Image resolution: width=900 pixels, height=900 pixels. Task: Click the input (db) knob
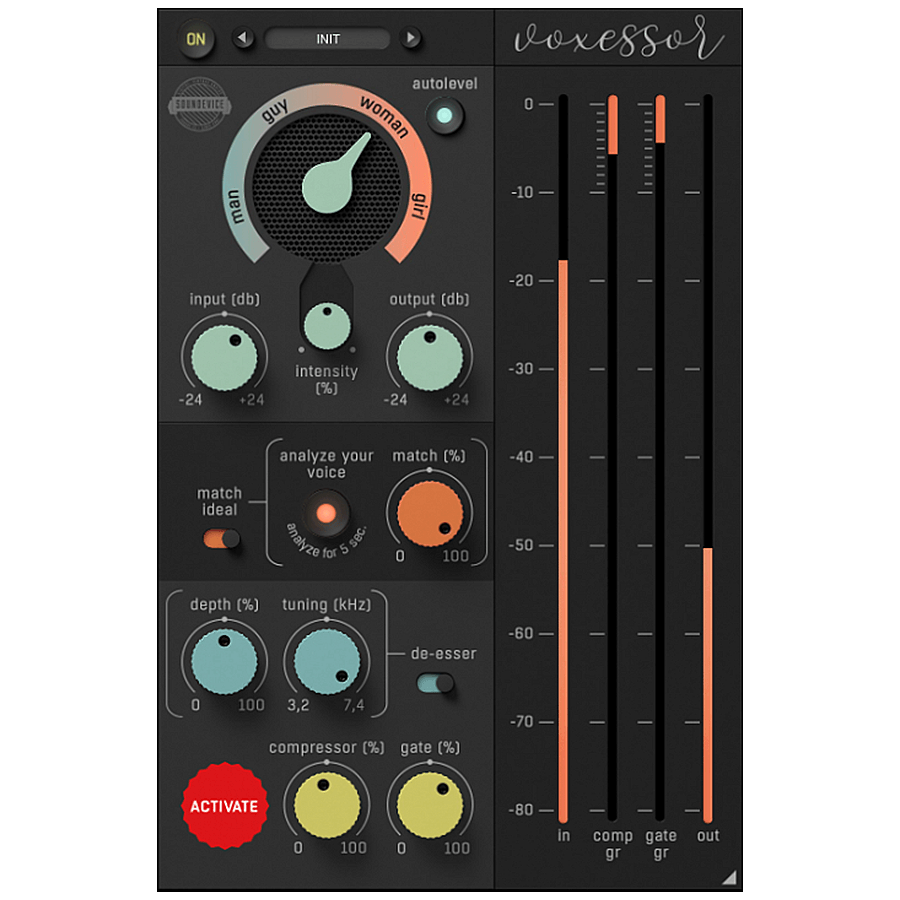[x=224, y=358]
